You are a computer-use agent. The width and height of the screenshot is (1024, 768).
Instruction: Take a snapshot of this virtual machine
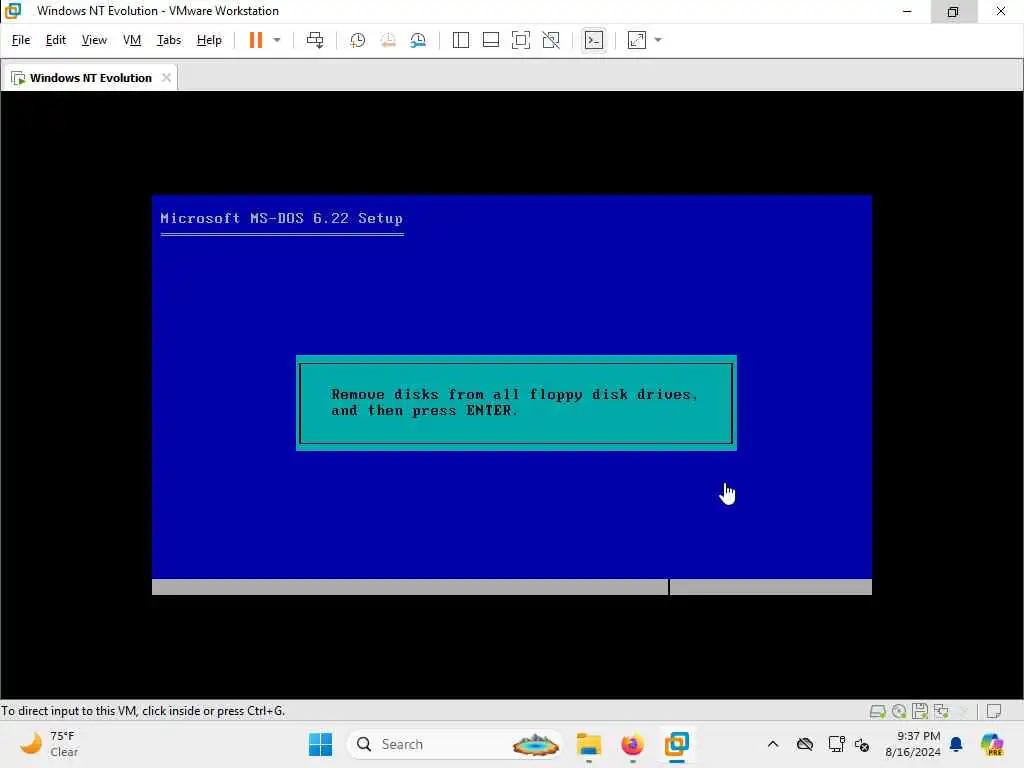[x=357, y=40]
